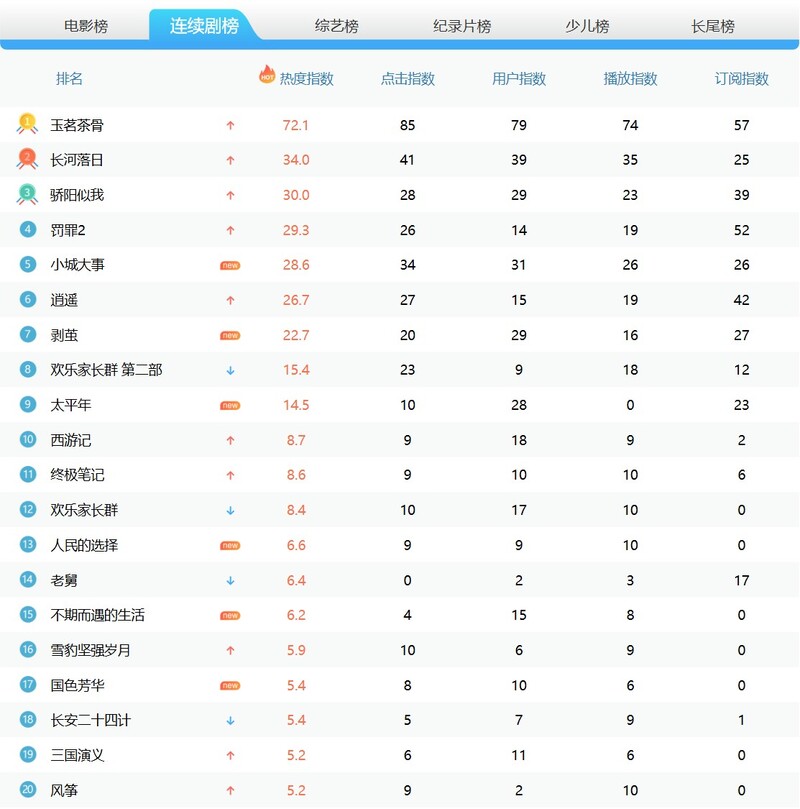
Task: Open the 骄阳似我 series link
Action: (x=77, y=195)
